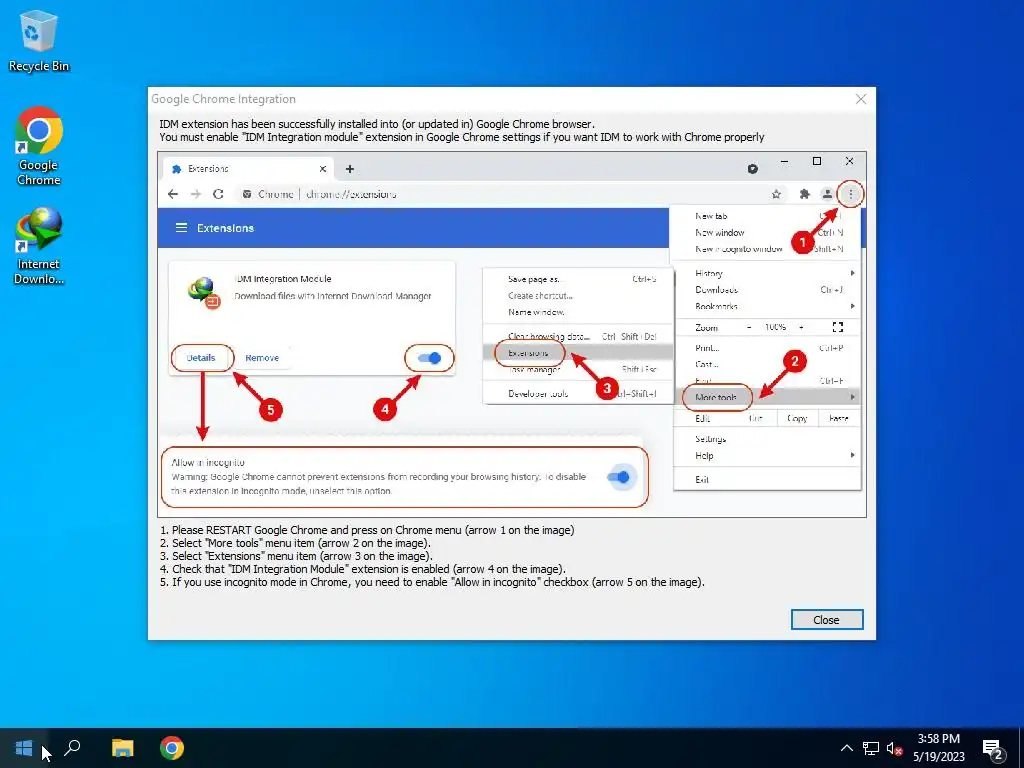The image size is (1024, 768).
Task: Click the line 'You must enable "IDM Integration module"'
Action: pos(462,137)
